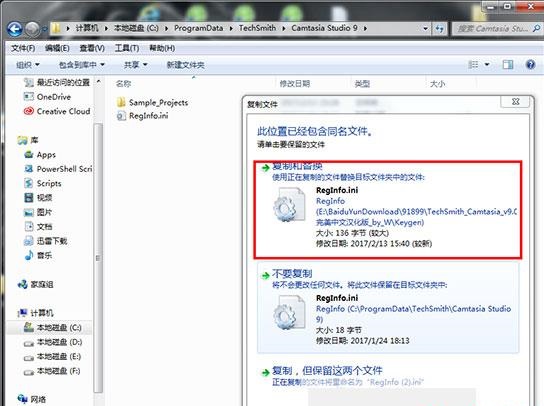This screenshot has width=544, height=406.
Task: Open Scripts library in the sidebar
Action: point(43,184)
